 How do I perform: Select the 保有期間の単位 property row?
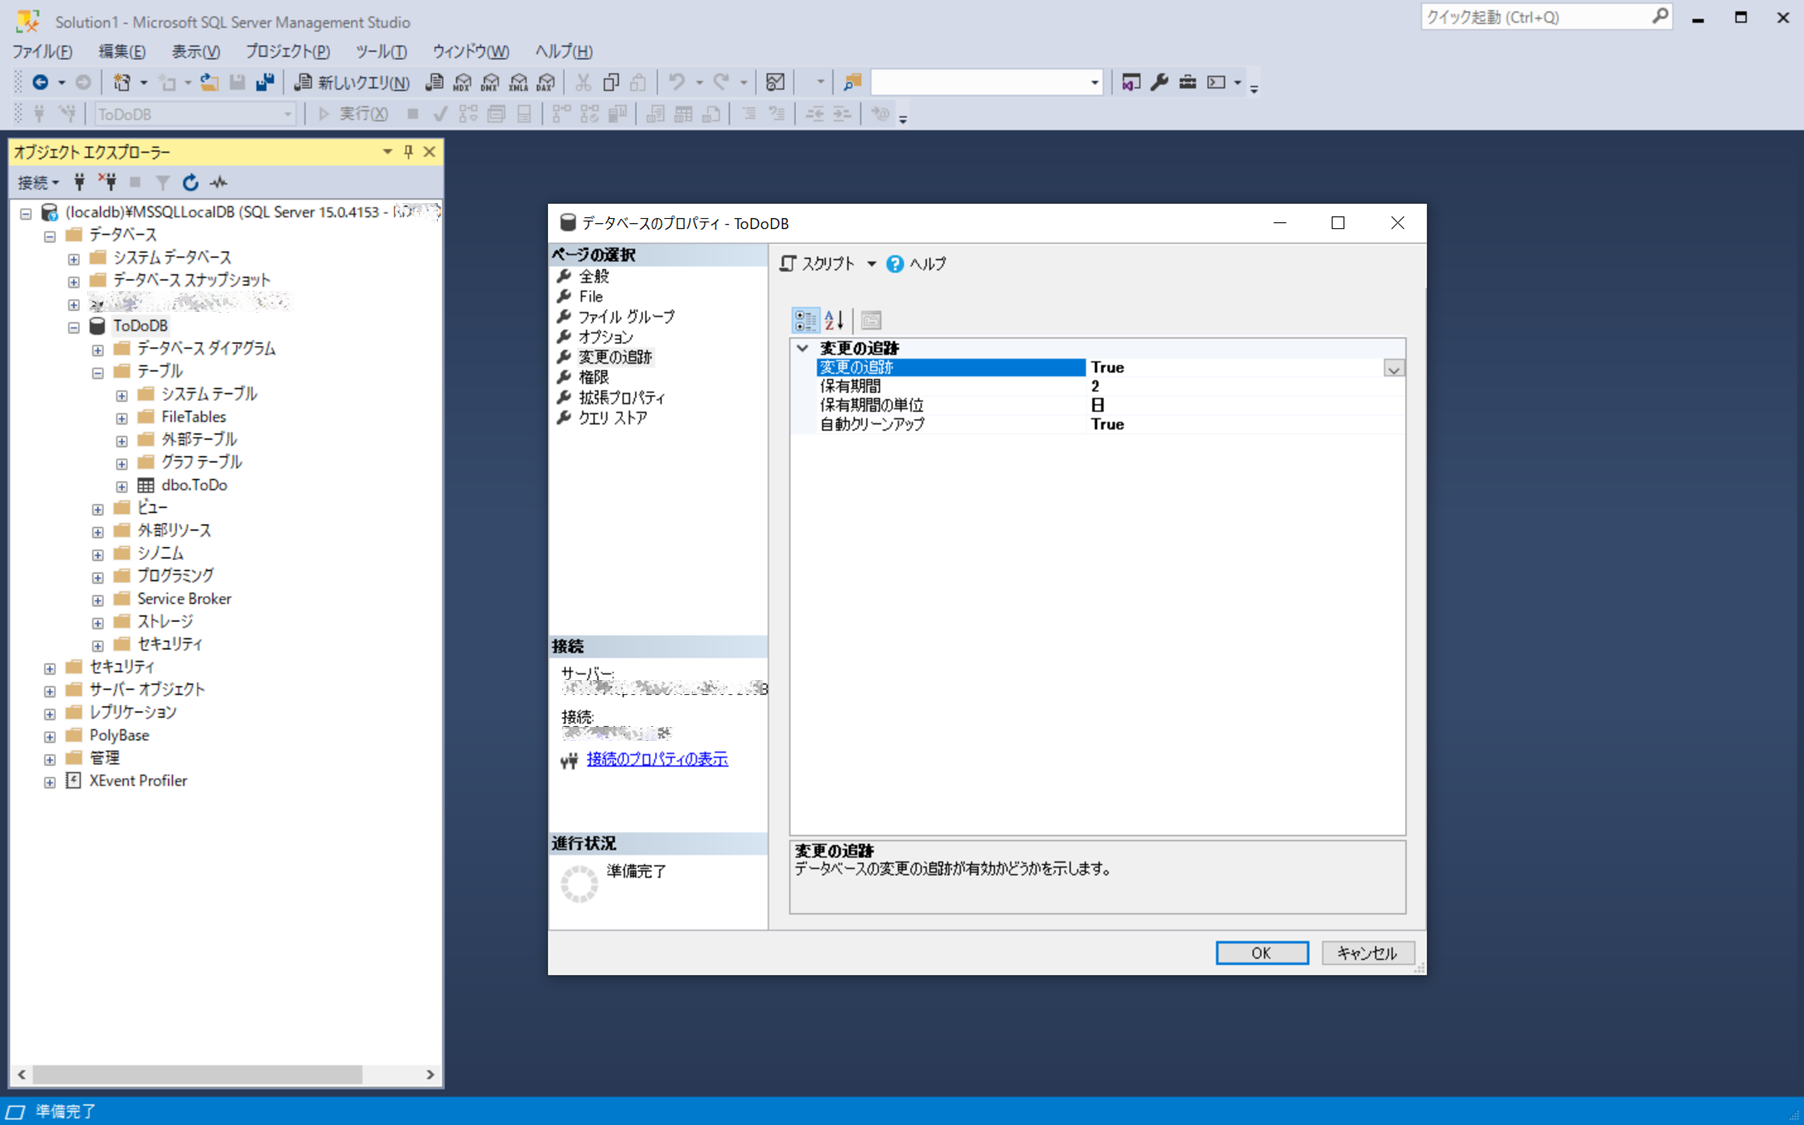[1109, 405]
